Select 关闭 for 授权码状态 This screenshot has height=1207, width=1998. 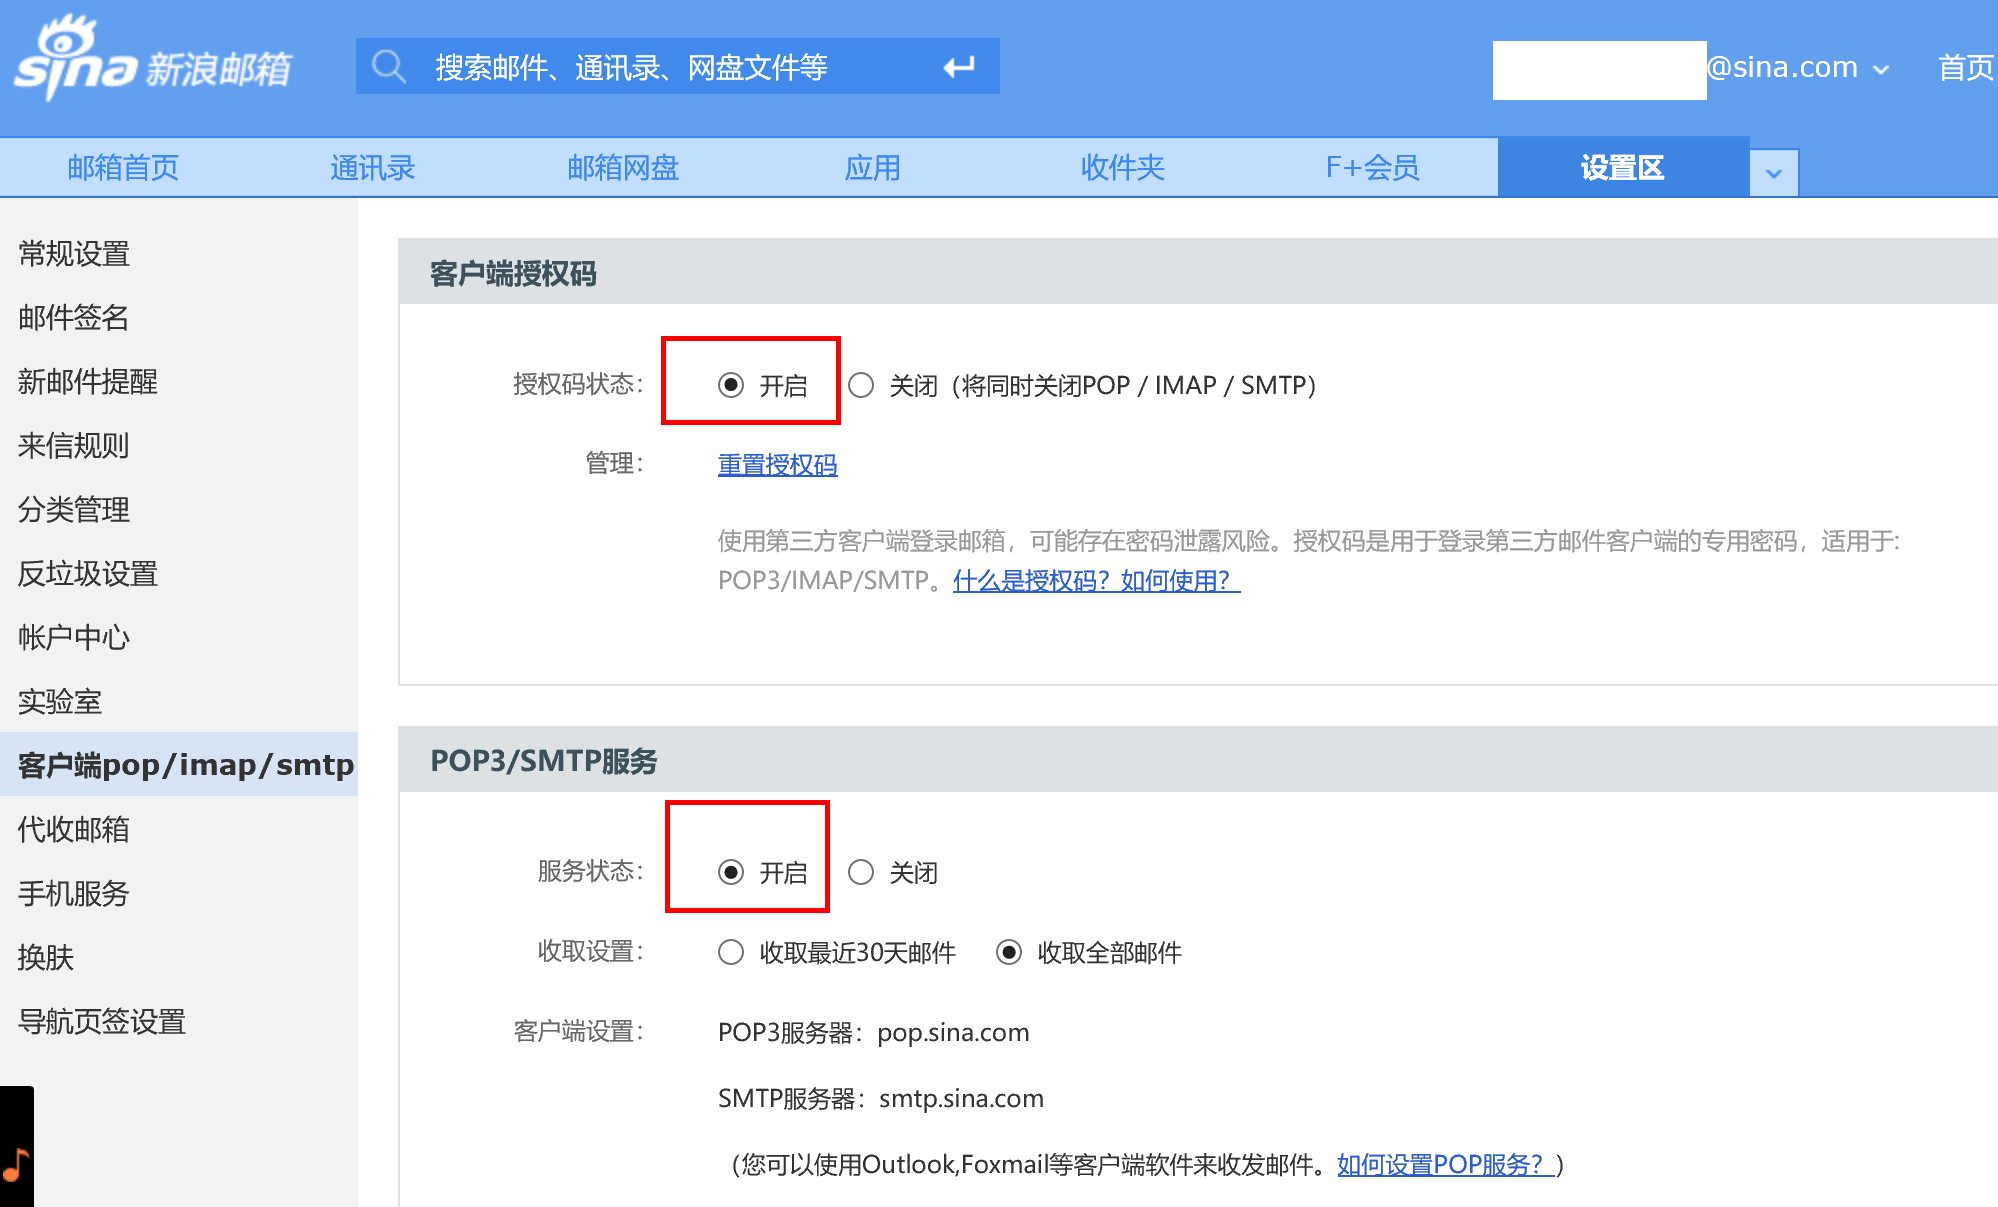coord(861,385)
